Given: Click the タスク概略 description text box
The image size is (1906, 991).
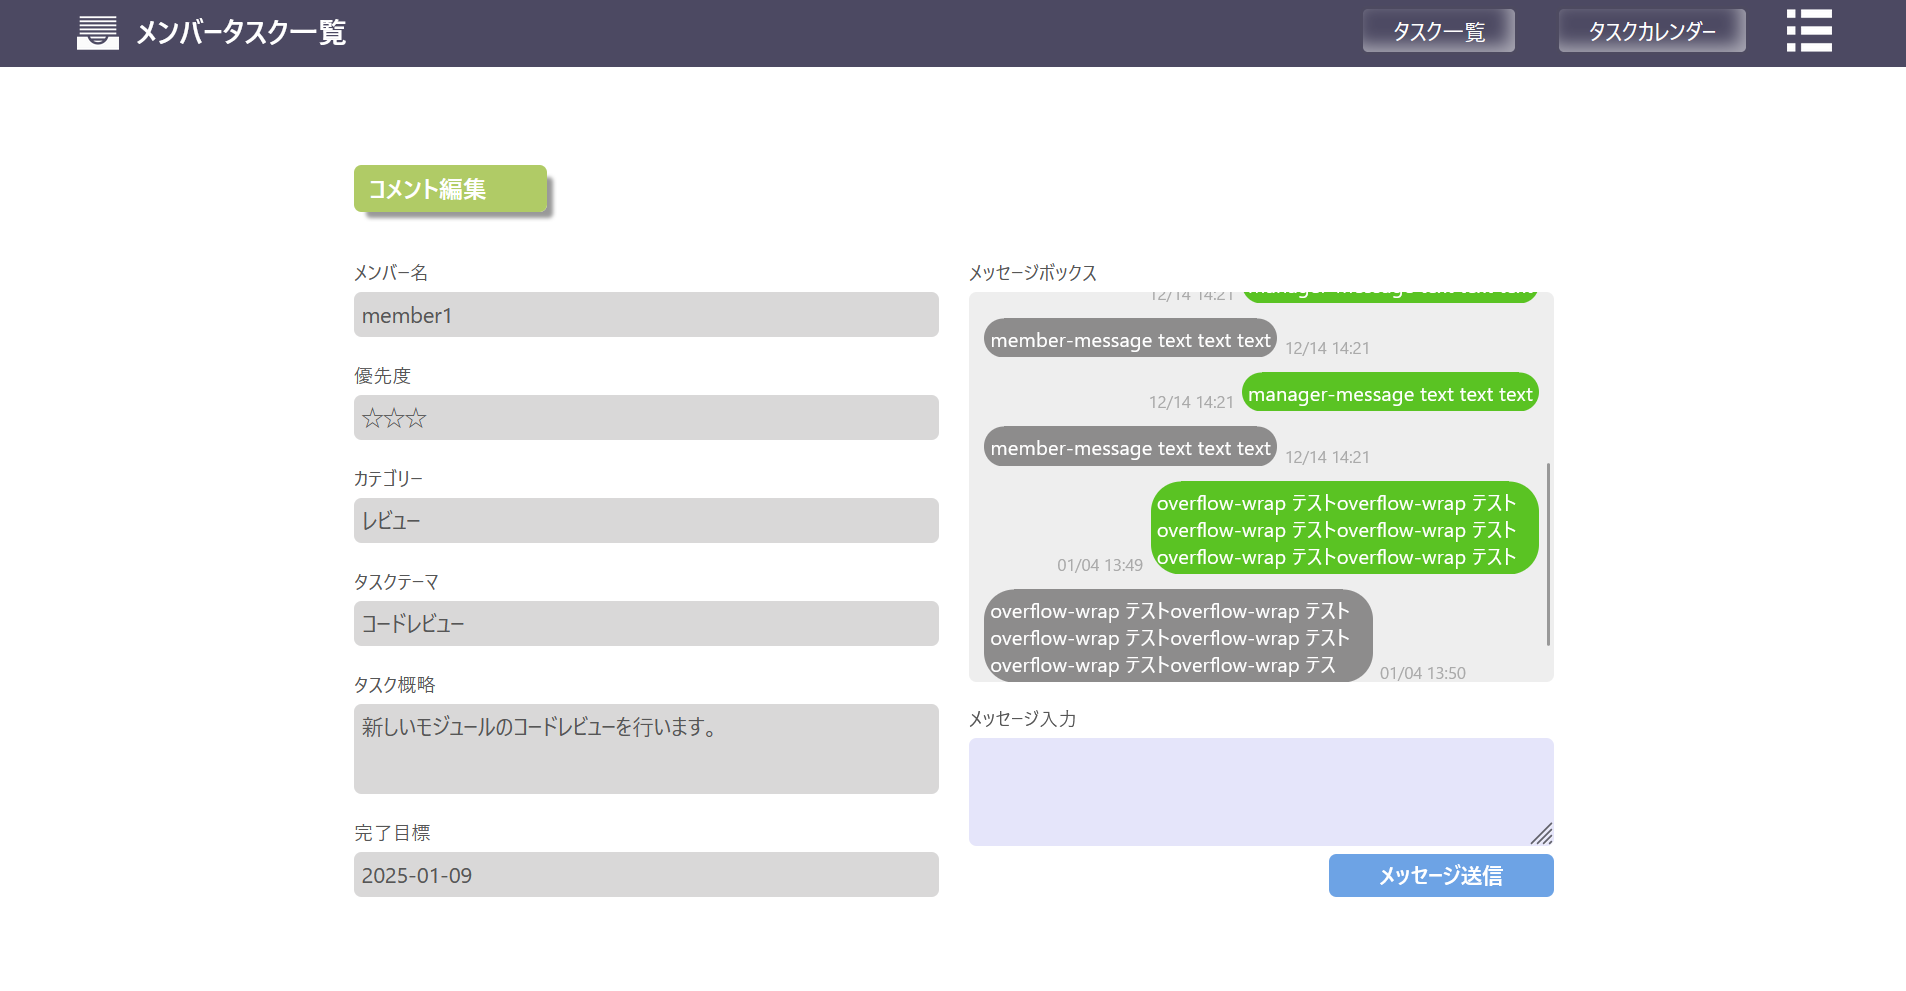Looking at the screenshot, I should click(645, 749).
